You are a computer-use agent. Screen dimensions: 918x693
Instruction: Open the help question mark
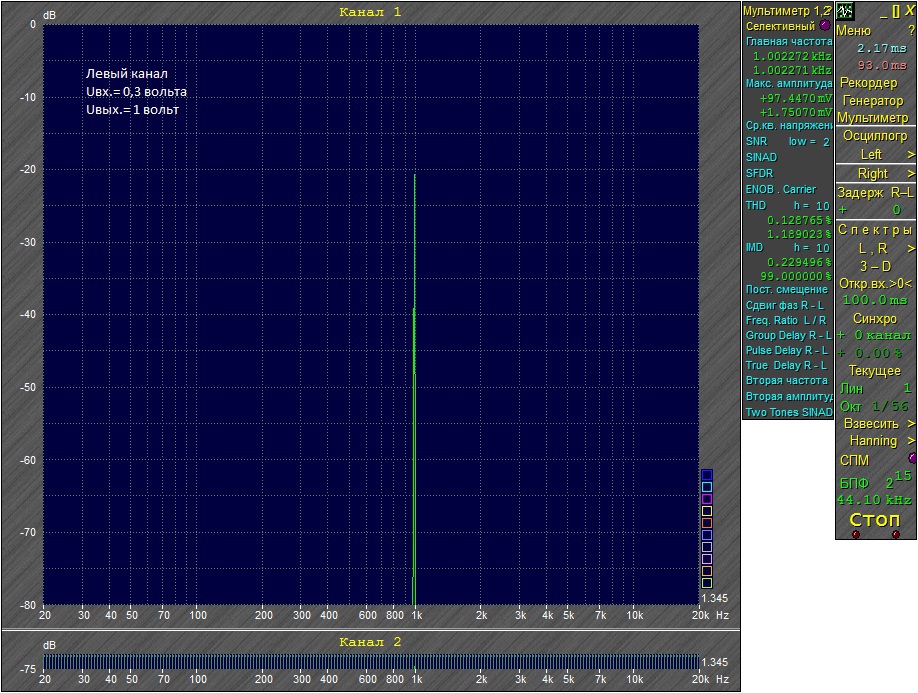tap(911, 31)
